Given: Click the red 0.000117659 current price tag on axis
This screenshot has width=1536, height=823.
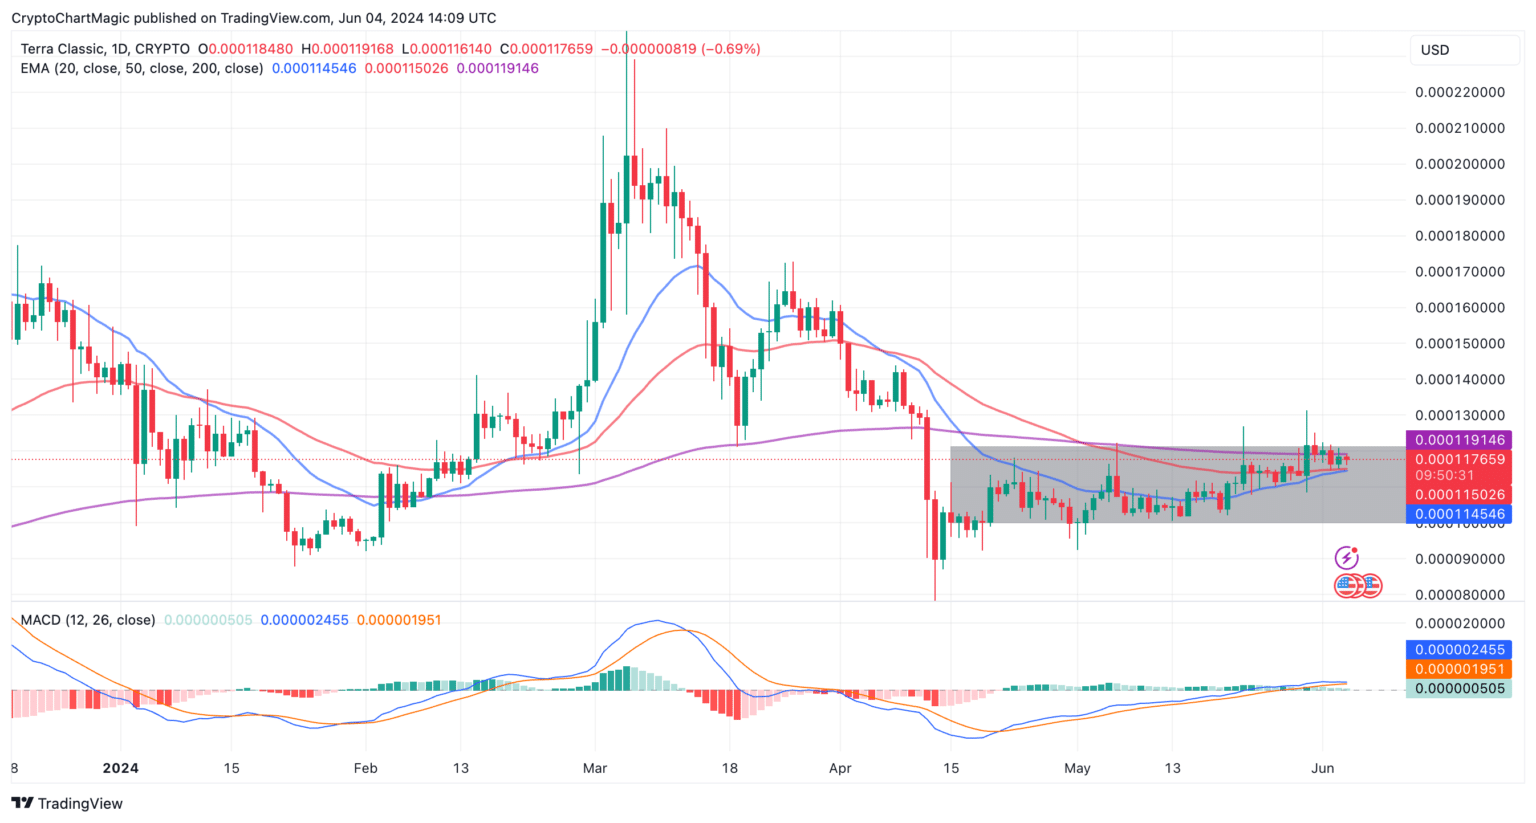Looking at the screenshot, I should [1459, 459].
